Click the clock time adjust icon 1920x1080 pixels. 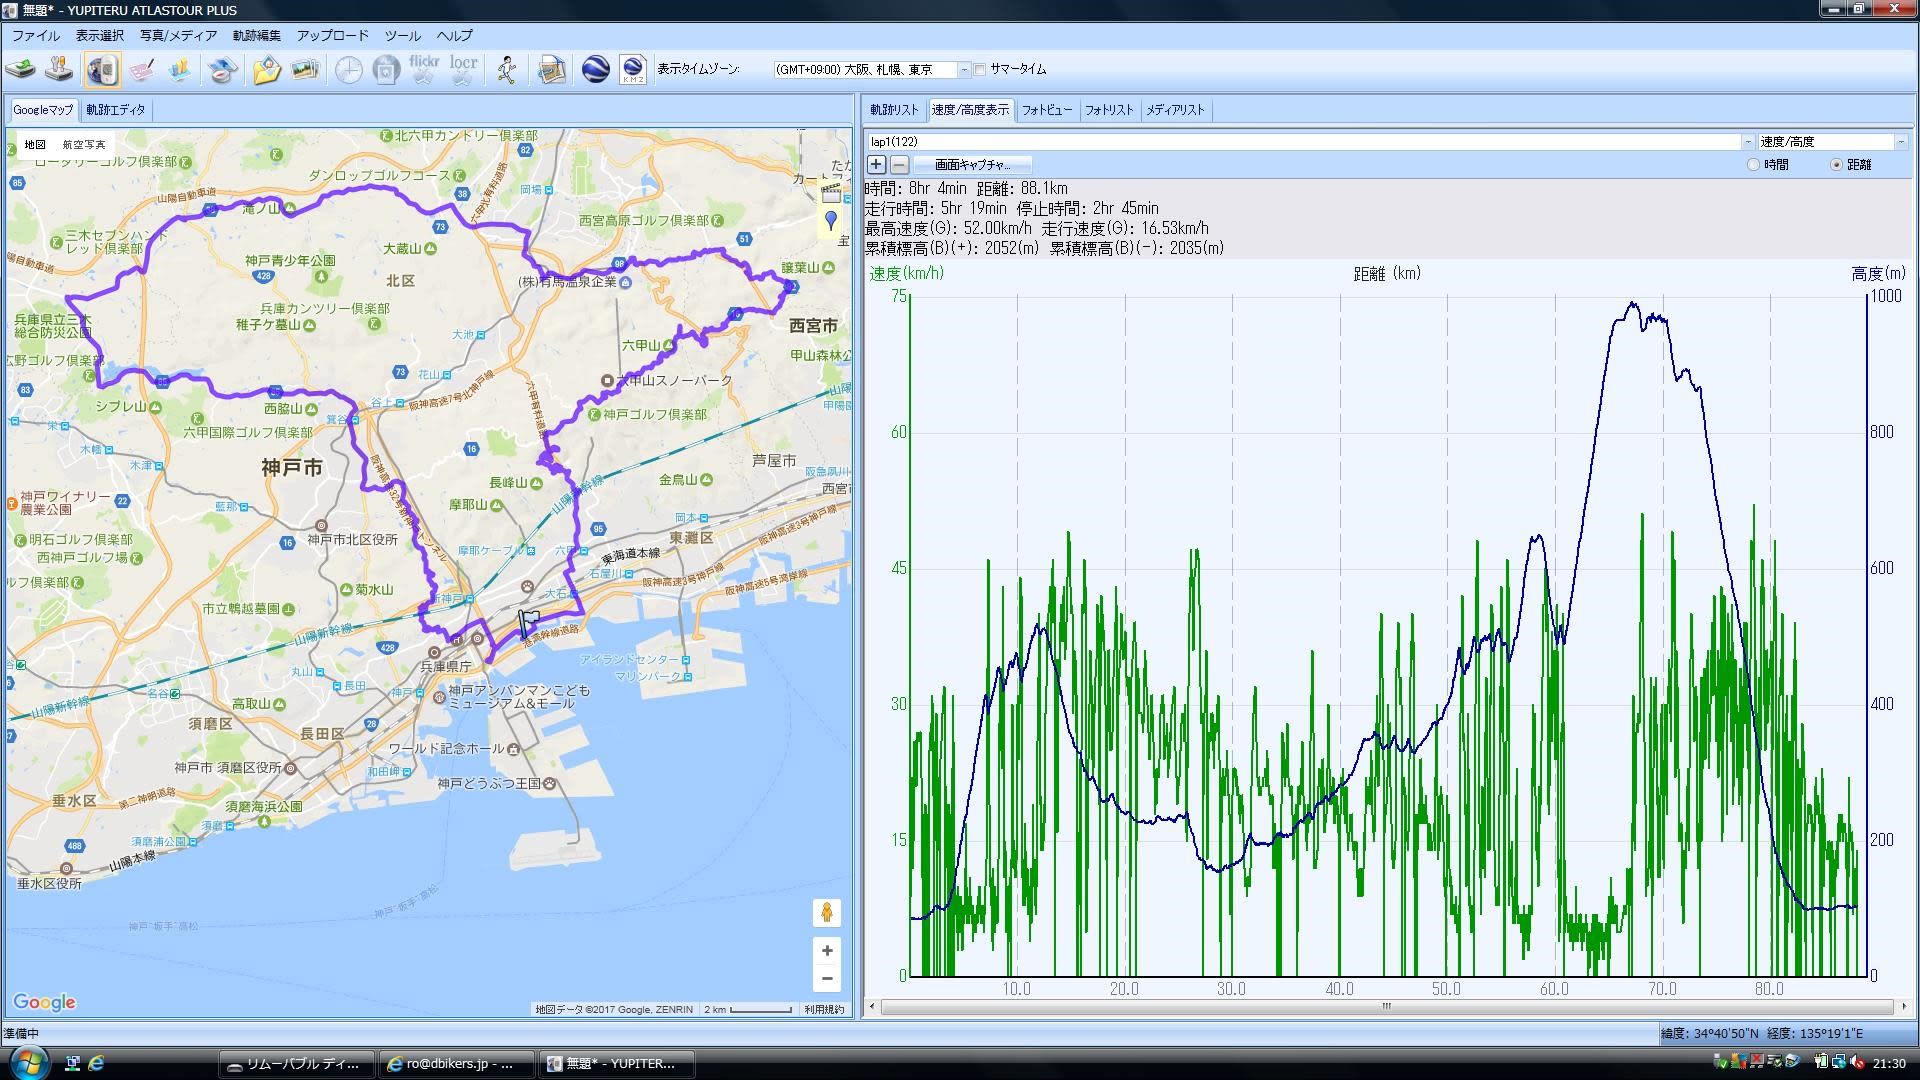pyautogui.click(x=348, y=70)
